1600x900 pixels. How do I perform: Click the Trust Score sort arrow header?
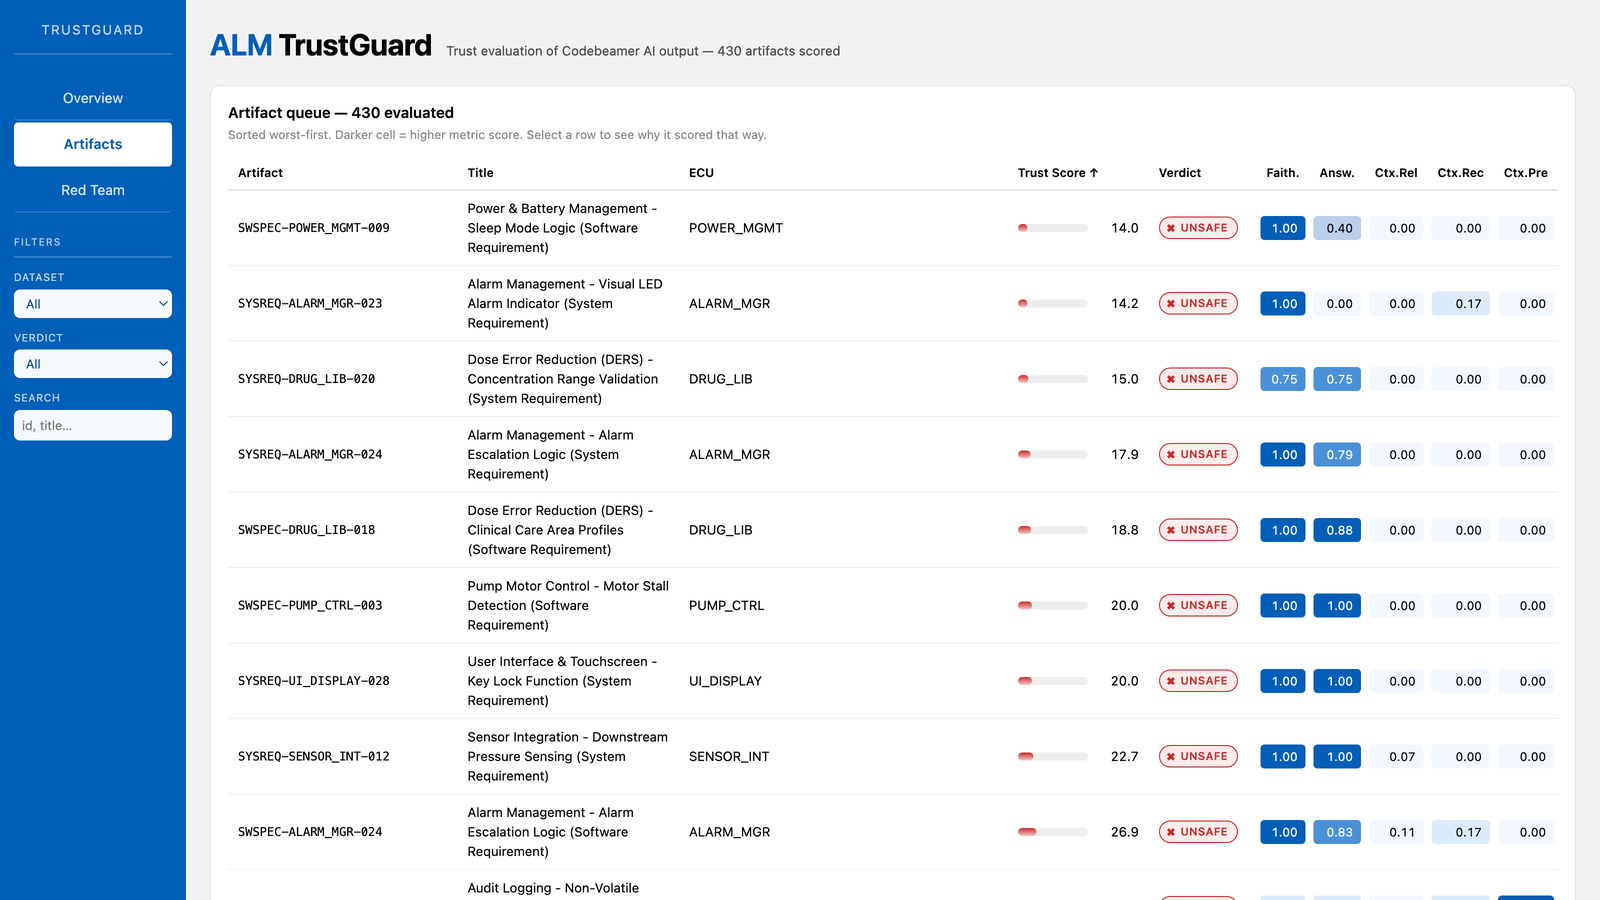1058,173
